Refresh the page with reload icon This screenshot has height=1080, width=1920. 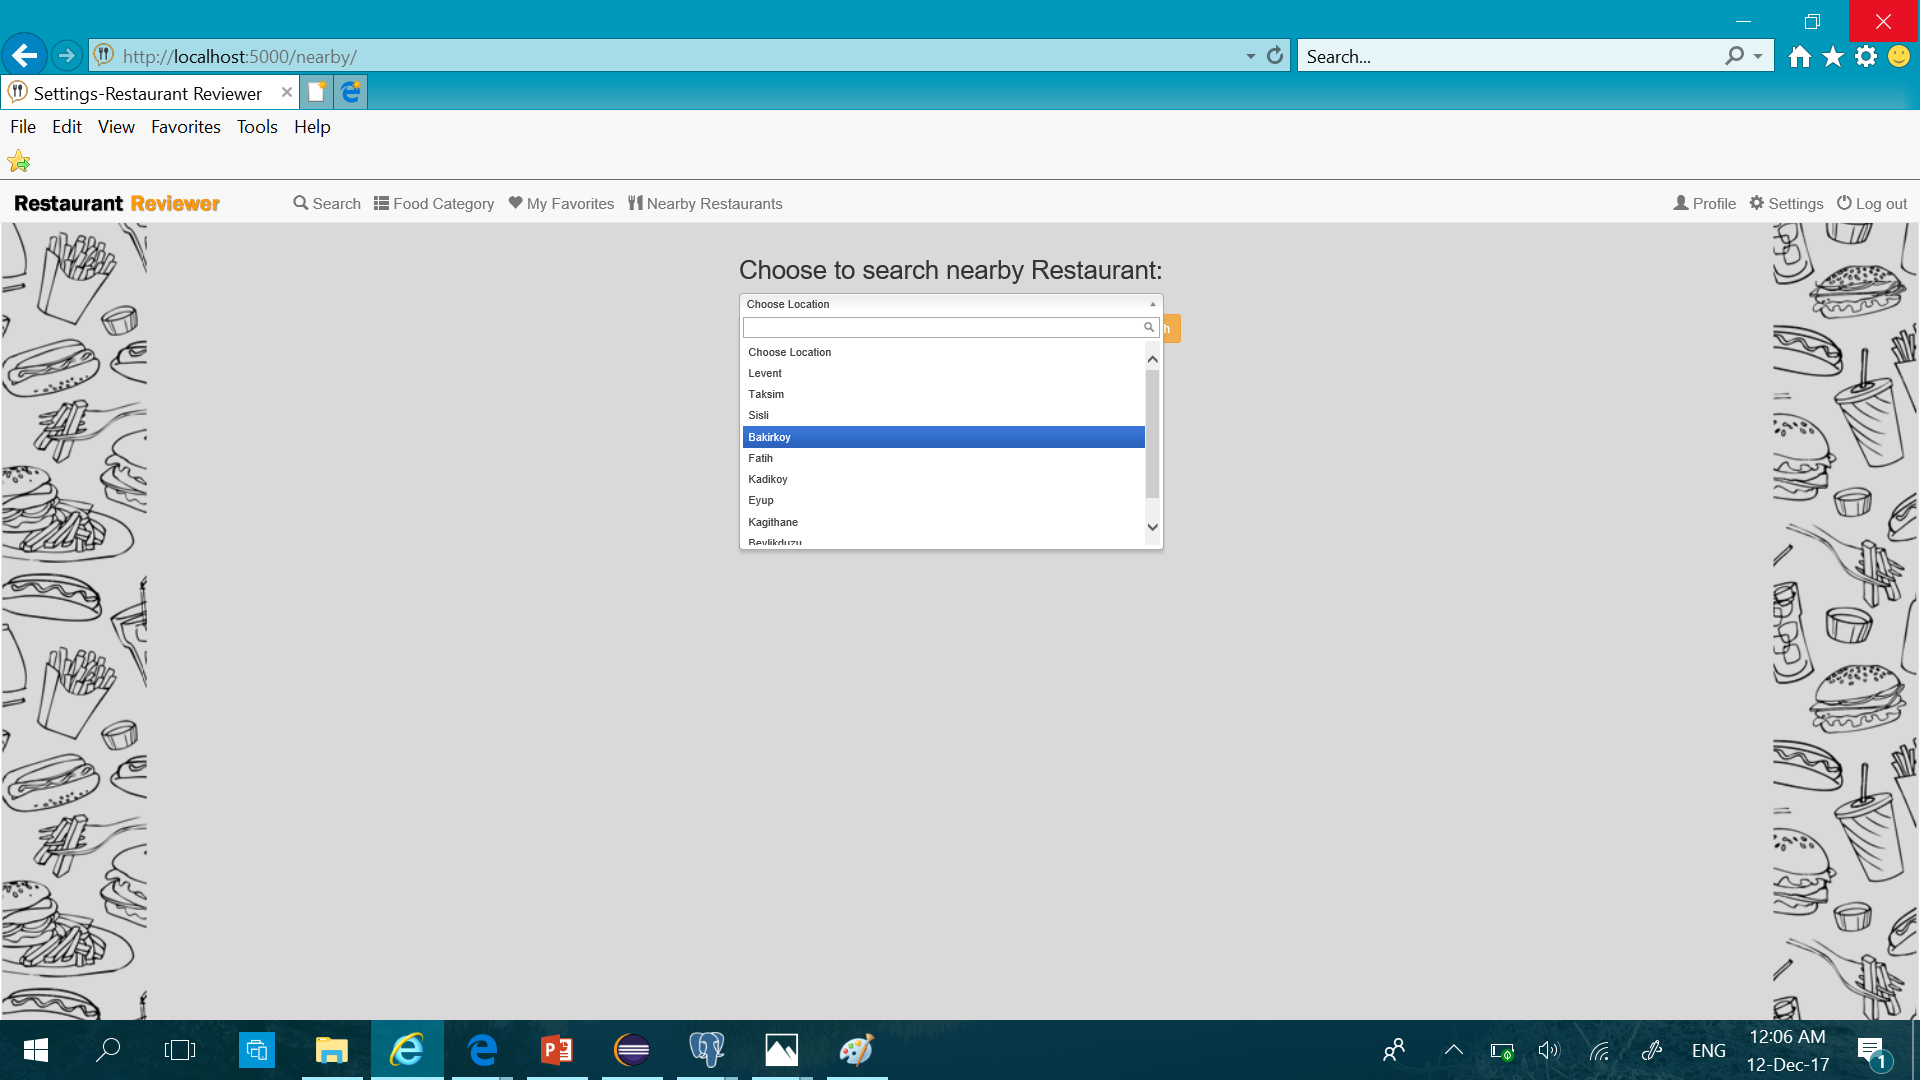[x=1275, y=56]
